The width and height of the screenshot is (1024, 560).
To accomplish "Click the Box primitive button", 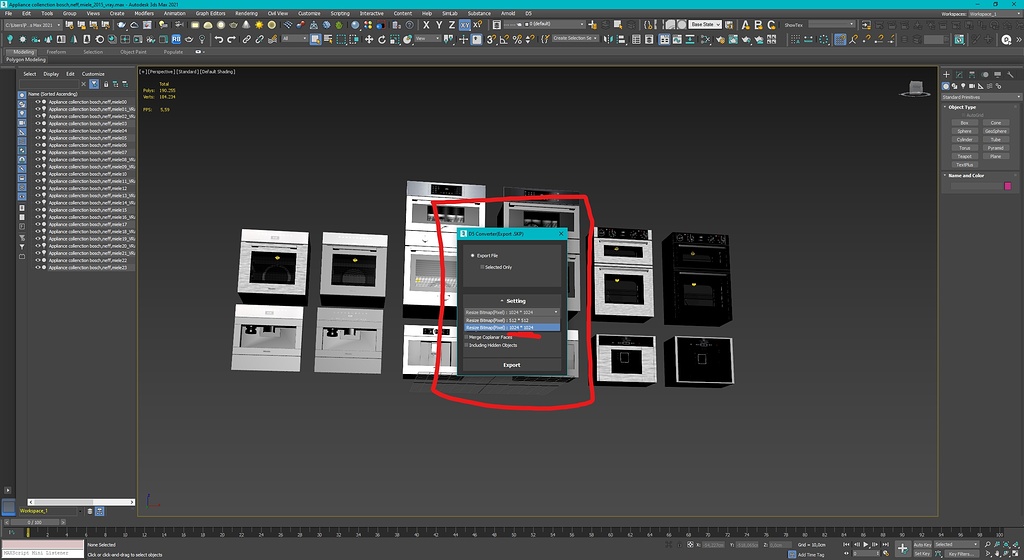I will click(964, 123).
